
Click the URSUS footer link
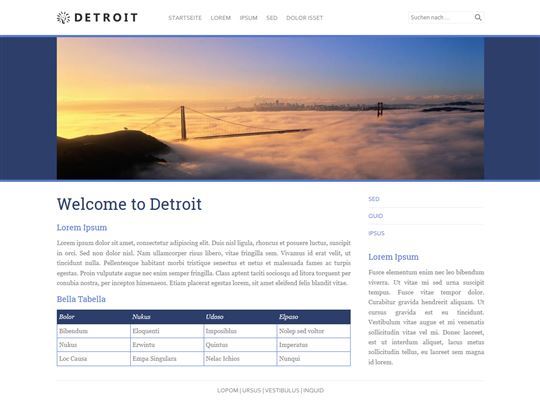pyautogui.click(x=252, y=390)
